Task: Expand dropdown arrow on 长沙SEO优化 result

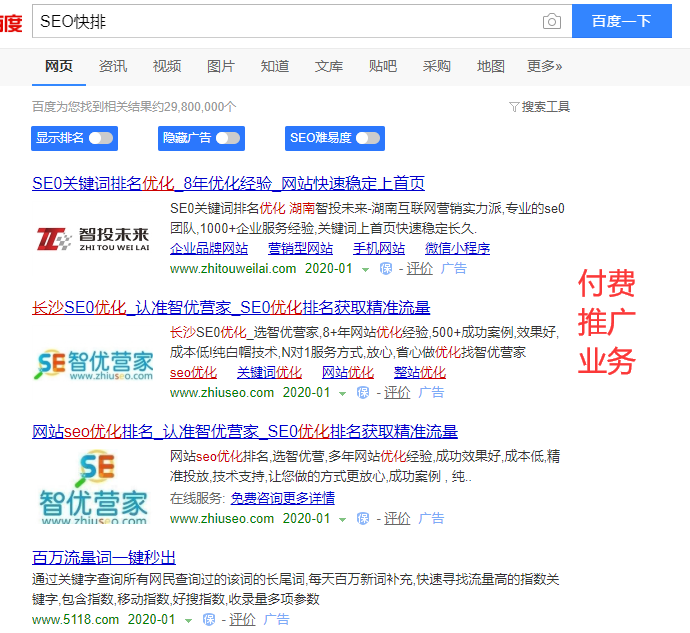Action: point(342,394)
